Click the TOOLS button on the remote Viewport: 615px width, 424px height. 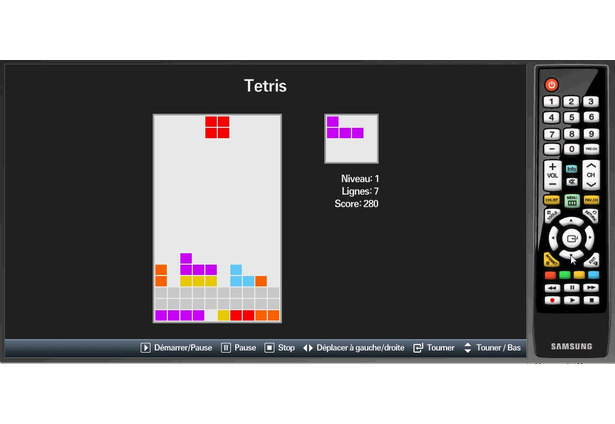point(552,215)
